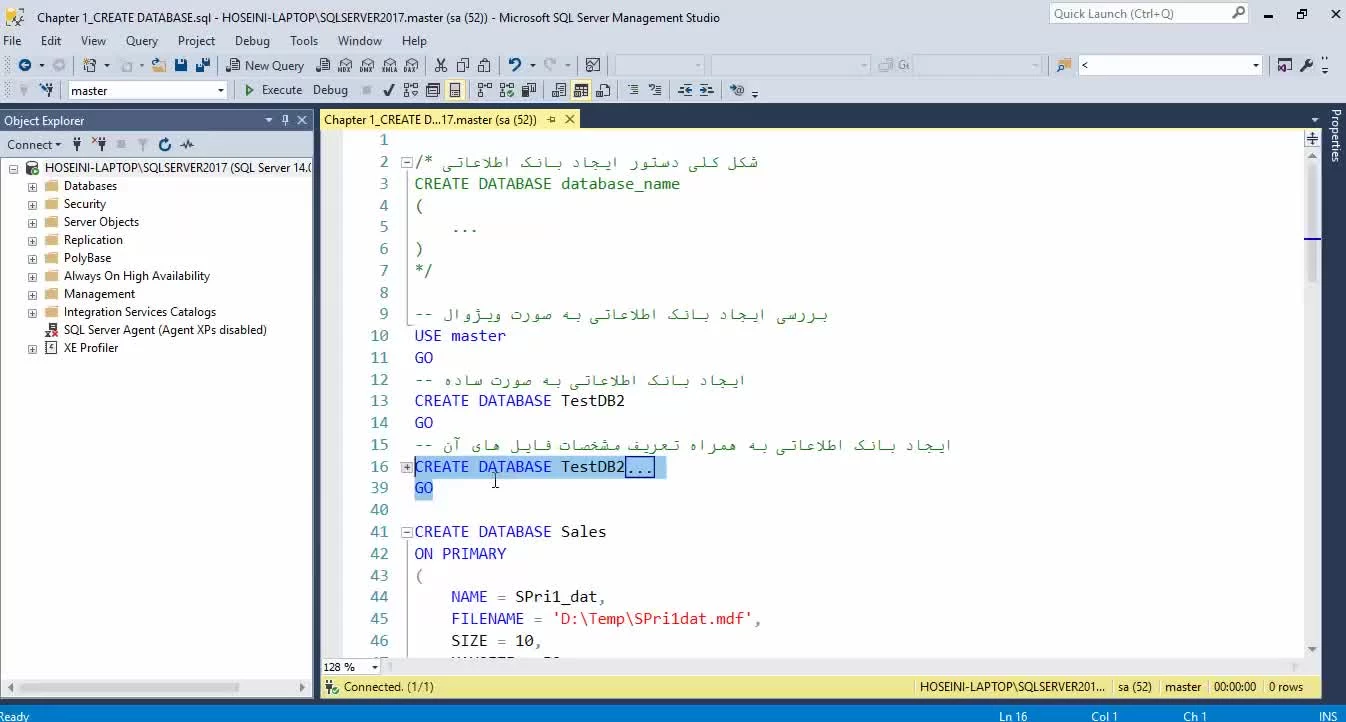Open an Analysis Services MDX Query
Image resolution: width=1346 pixels, height=722 pixels.
tap(345, 65)
